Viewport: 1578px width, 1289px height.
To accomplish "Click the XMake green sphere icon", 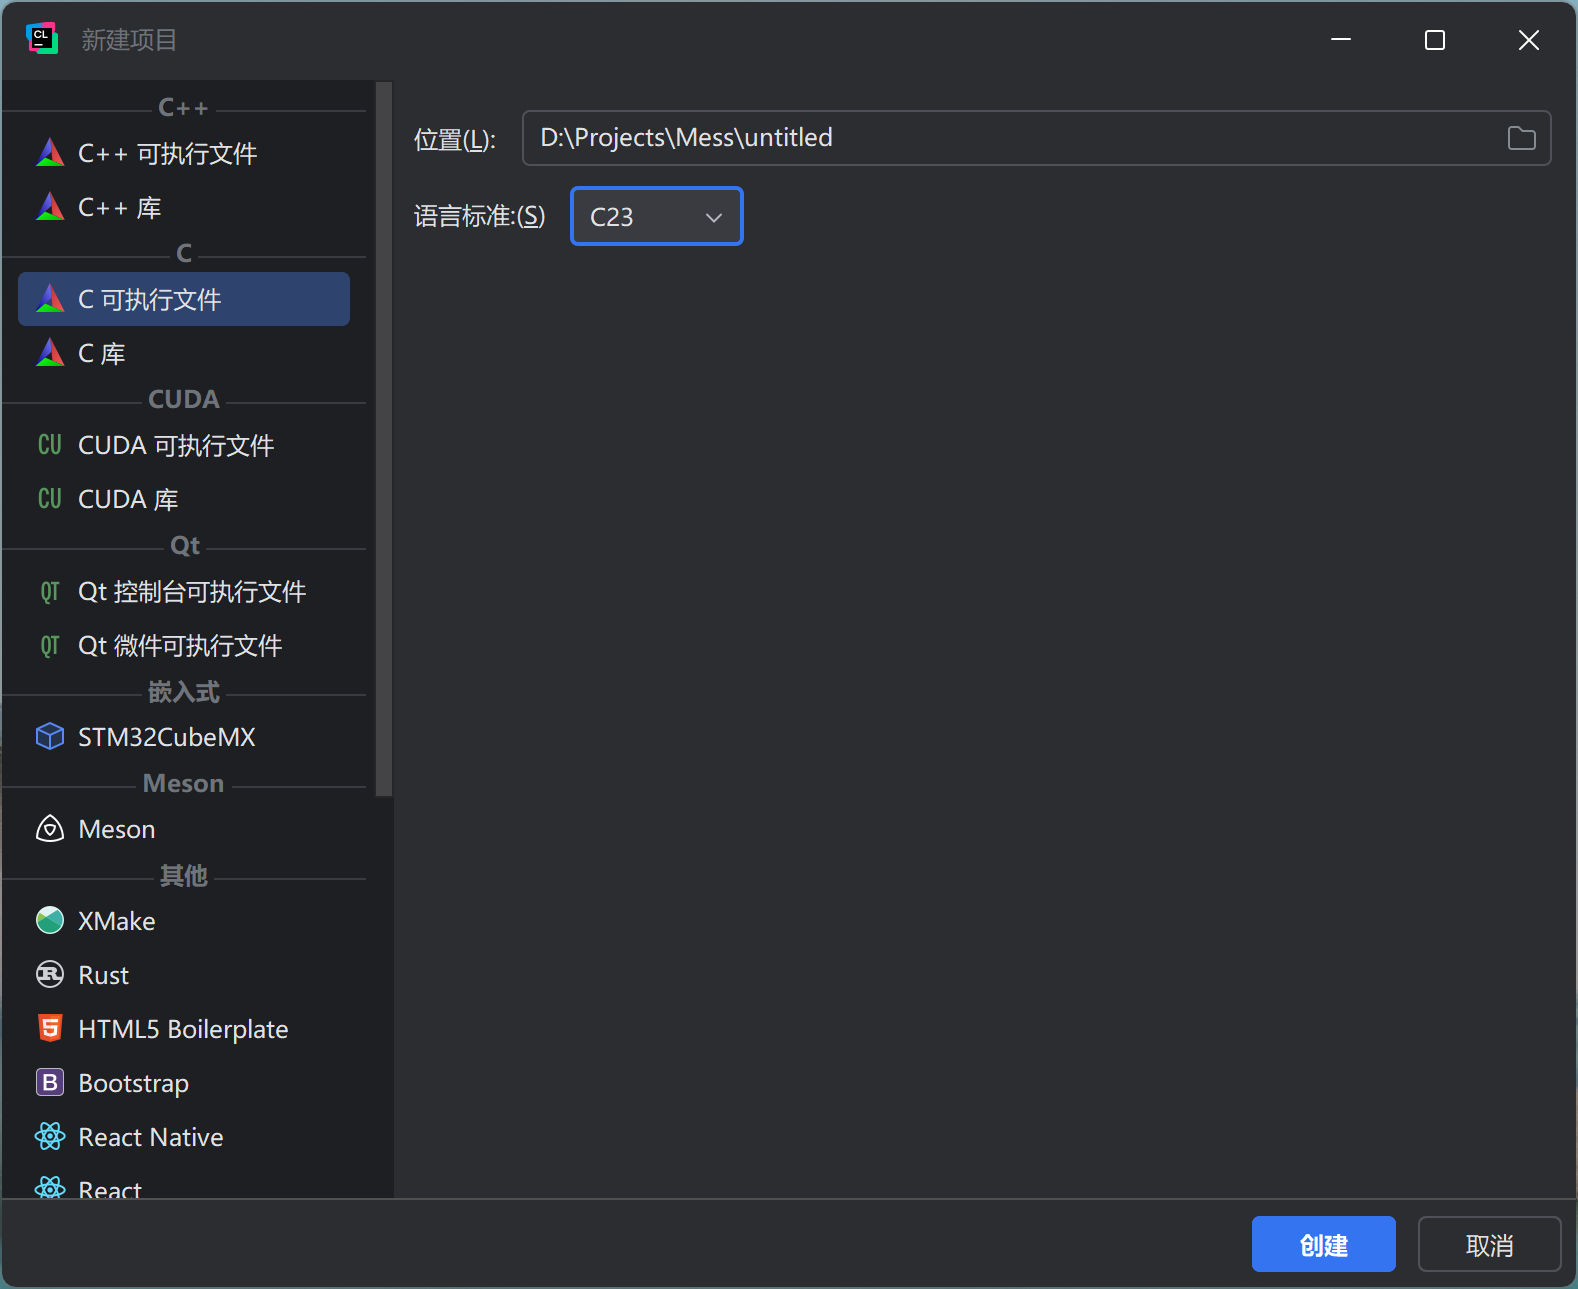I will pyautogui.click(x=50, y=921).
